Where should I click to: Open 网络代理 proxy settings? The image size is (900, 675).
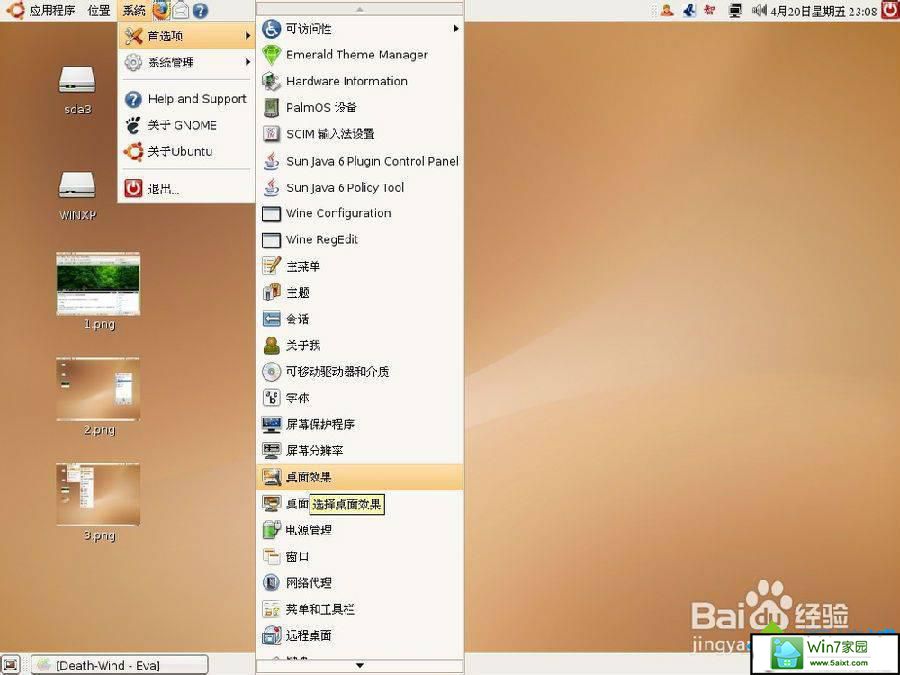(x=360, y=583)
